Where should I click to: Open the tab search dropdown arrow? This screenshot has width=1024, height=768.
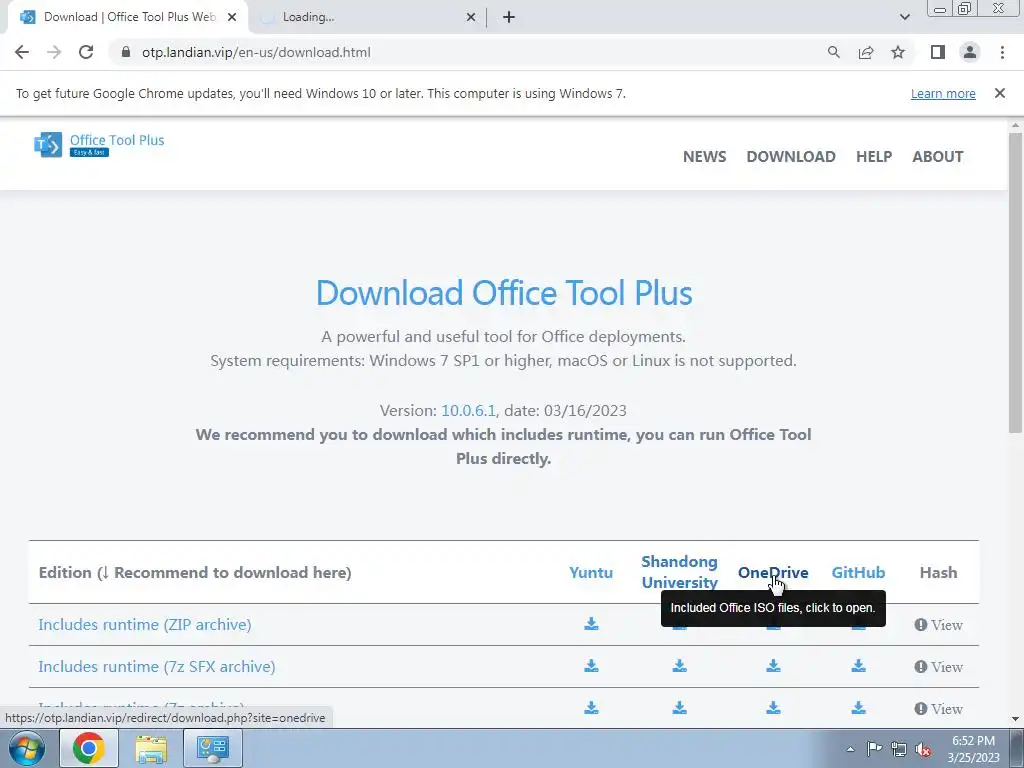point(904,17)
